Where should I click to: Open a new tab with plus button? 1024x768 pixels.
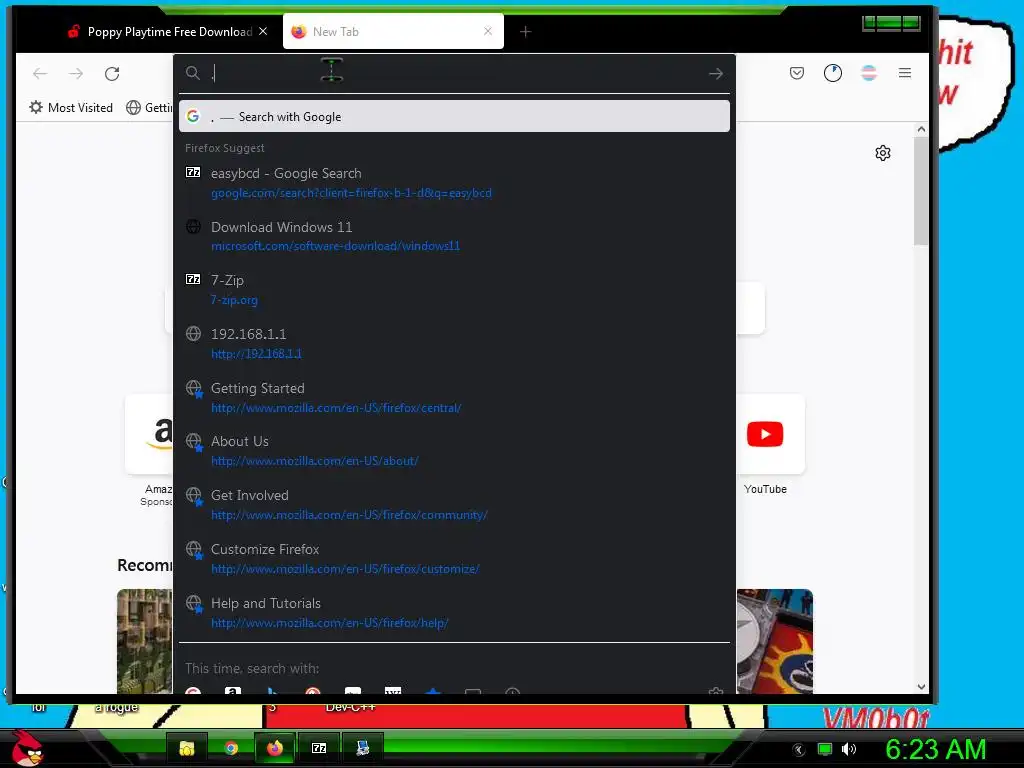(525, 31)
